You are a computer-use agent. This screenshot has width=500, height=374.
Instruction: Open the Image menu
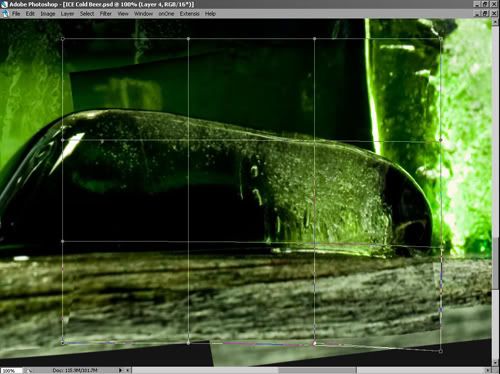tap(48, 14)
